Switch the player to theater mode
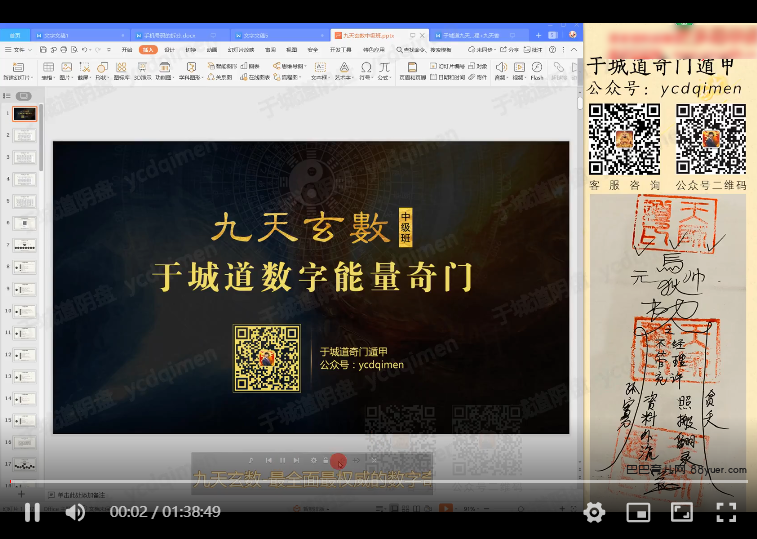The width and height of the screenshot is (757, 539). pyautogui.click(x=682, y=512)
